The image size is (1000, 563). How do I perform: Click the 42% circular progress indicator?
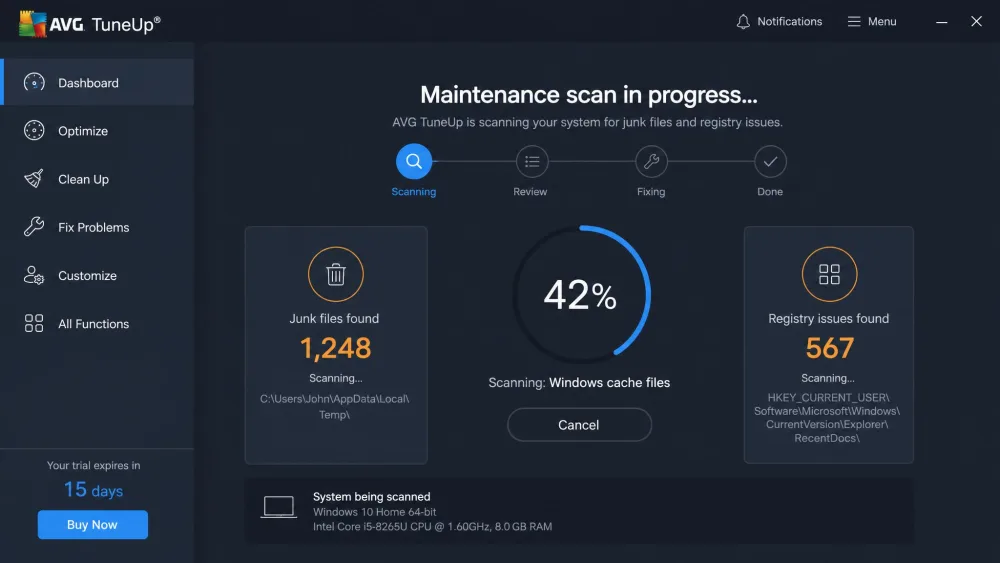pos(580,295)
